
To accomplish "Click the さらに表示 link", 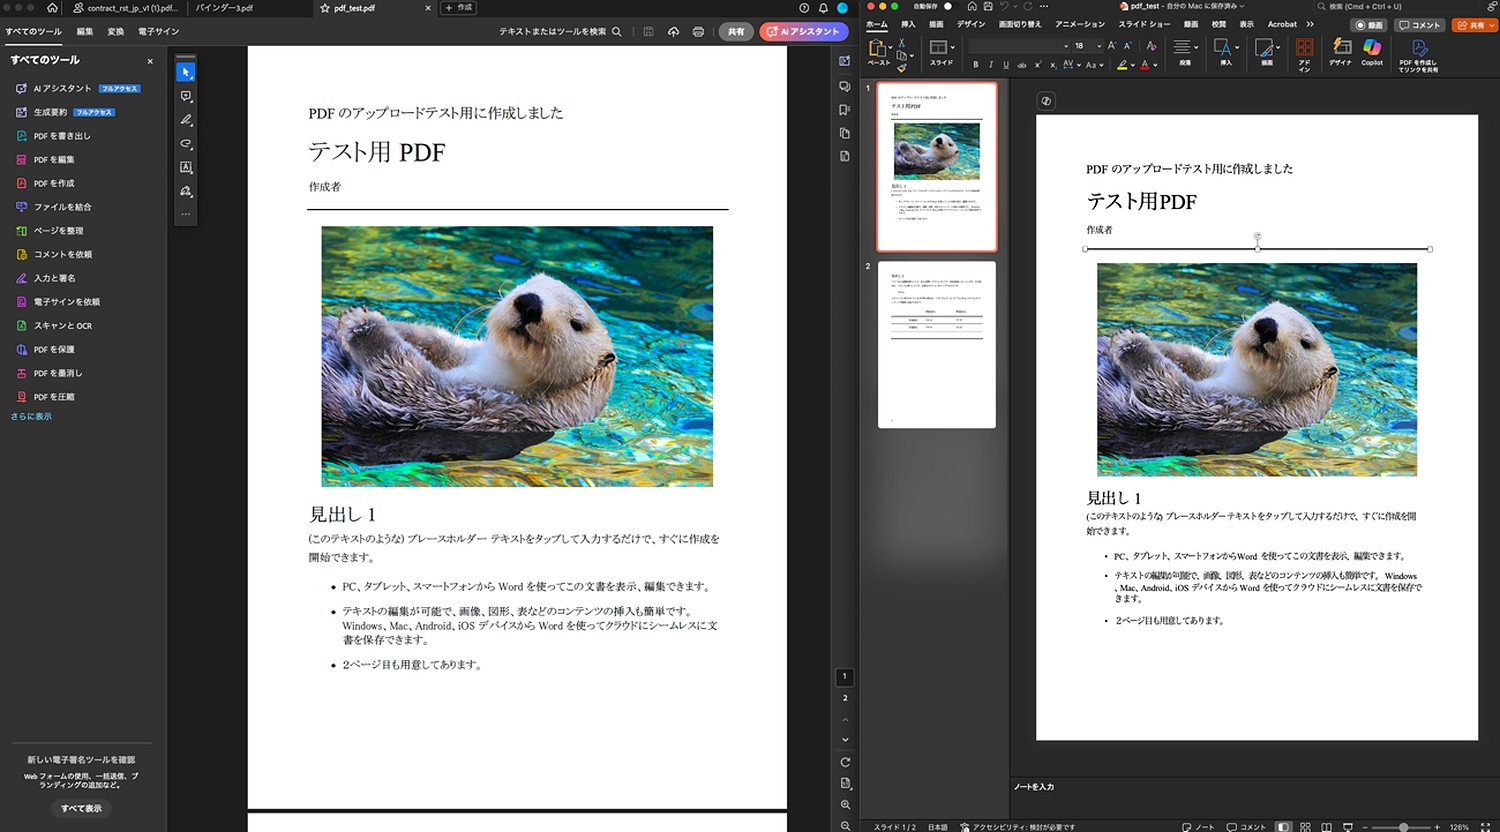I will (31, 417).
